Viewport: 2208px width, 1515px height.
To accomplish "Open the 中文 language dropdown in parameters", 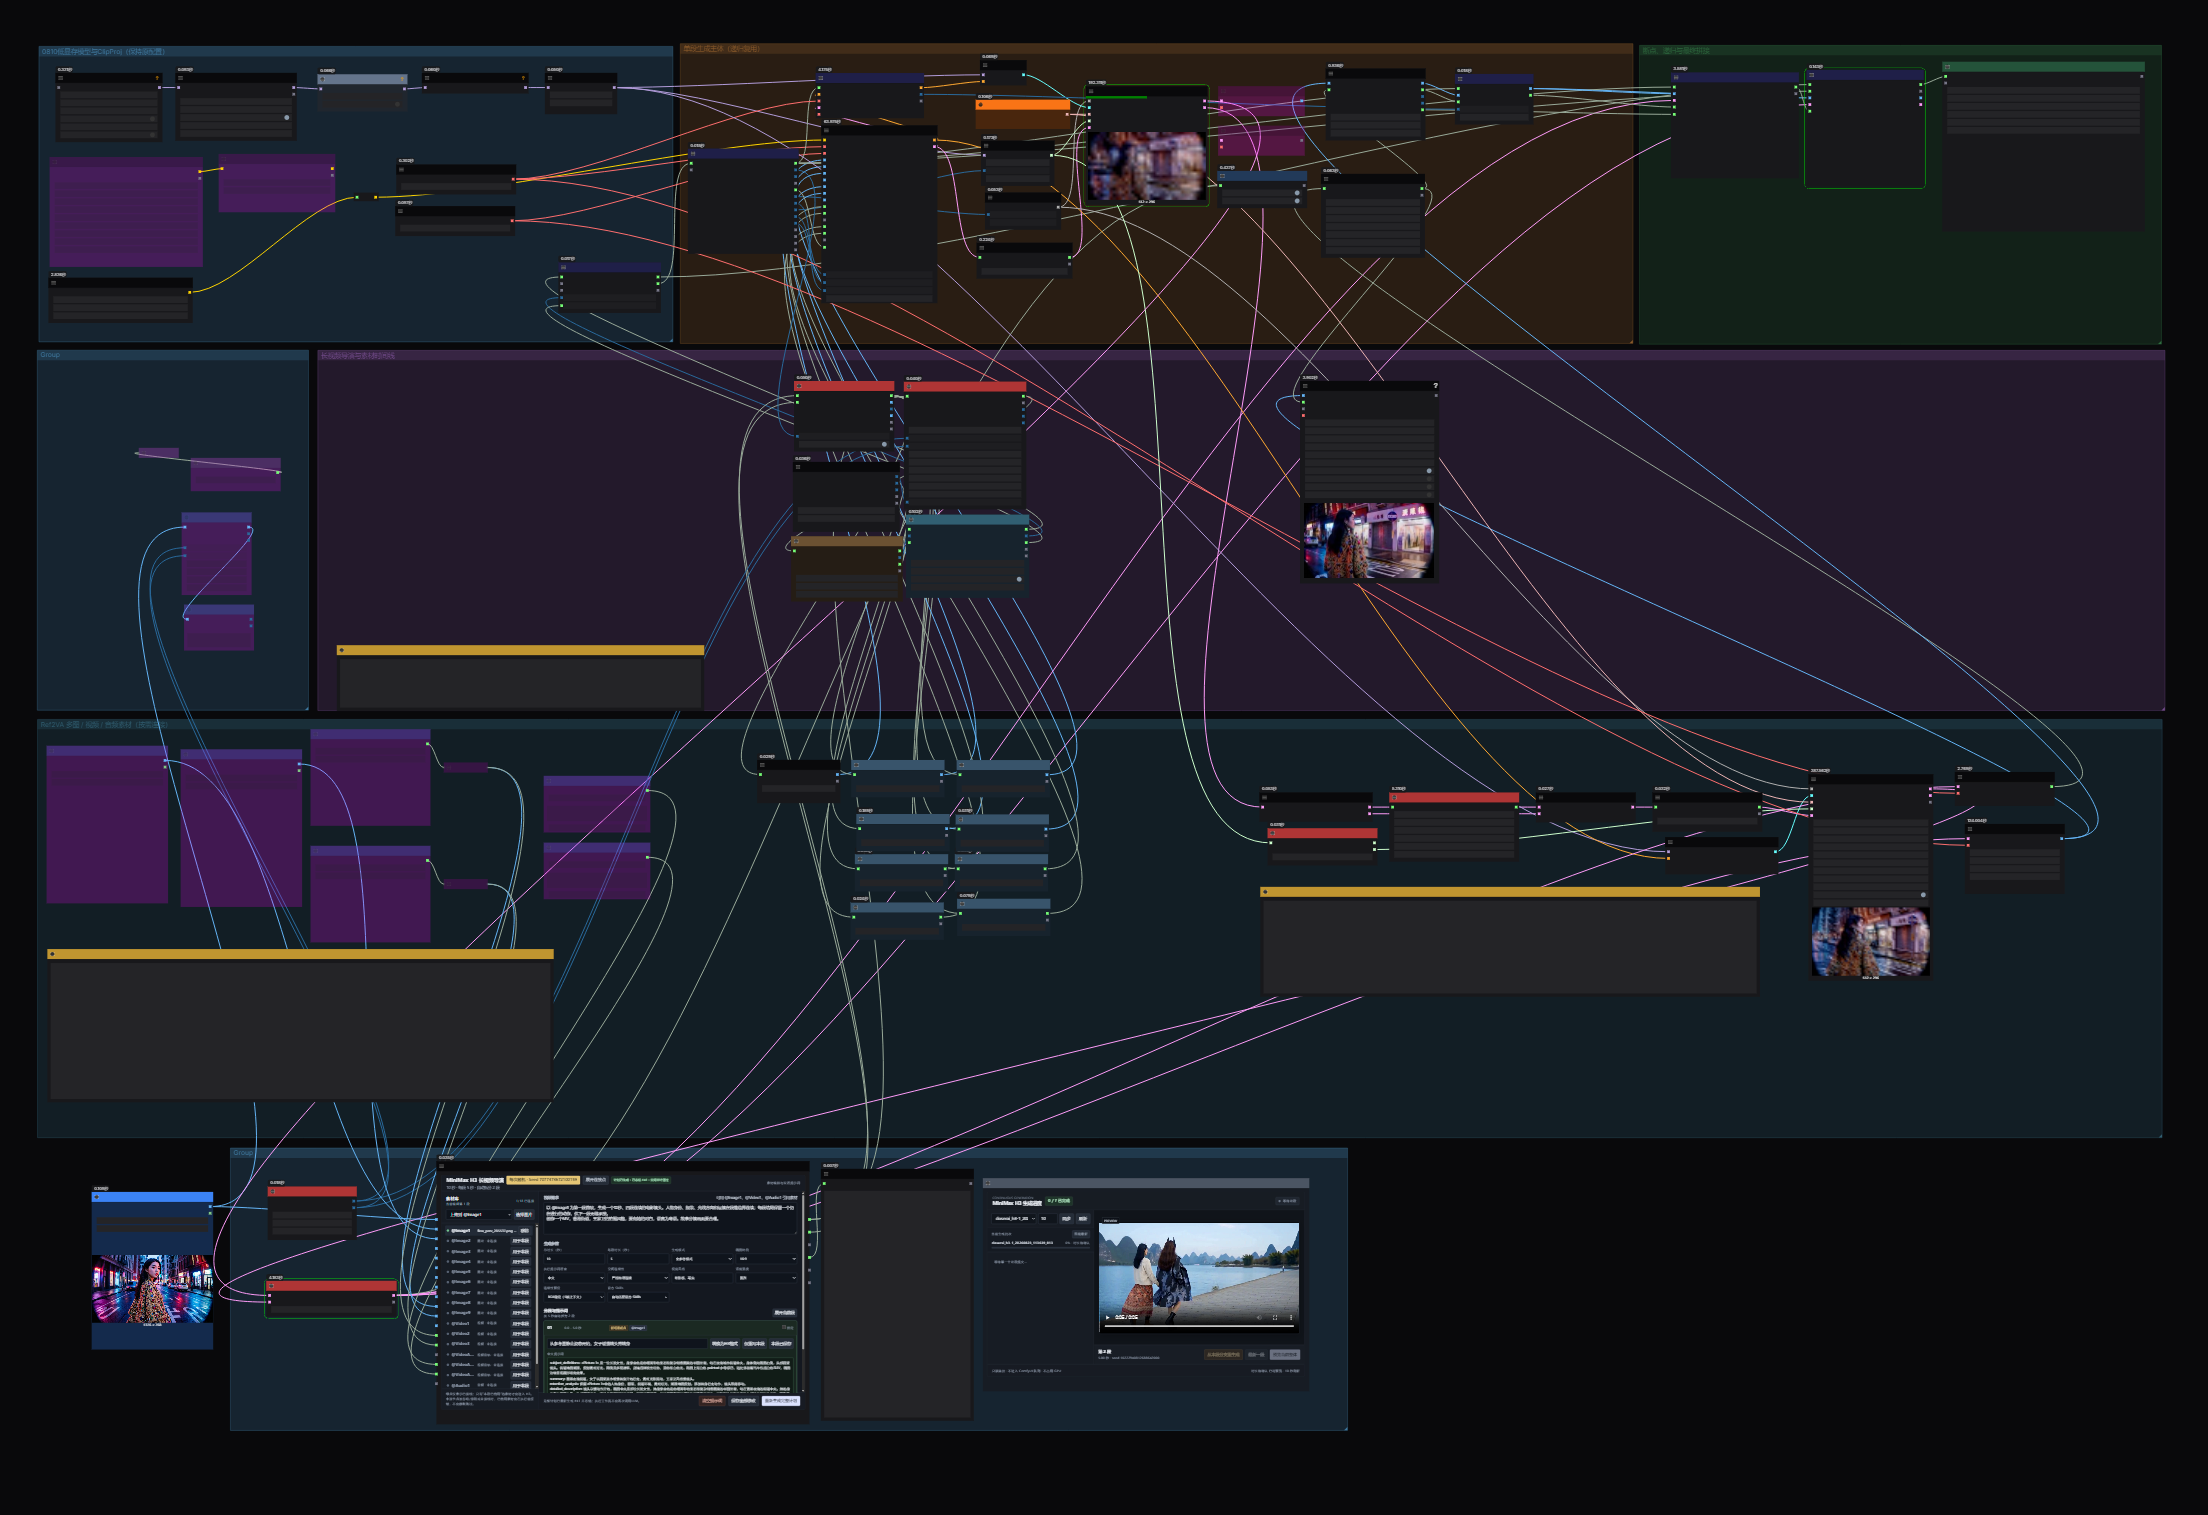I will 575,1278.
